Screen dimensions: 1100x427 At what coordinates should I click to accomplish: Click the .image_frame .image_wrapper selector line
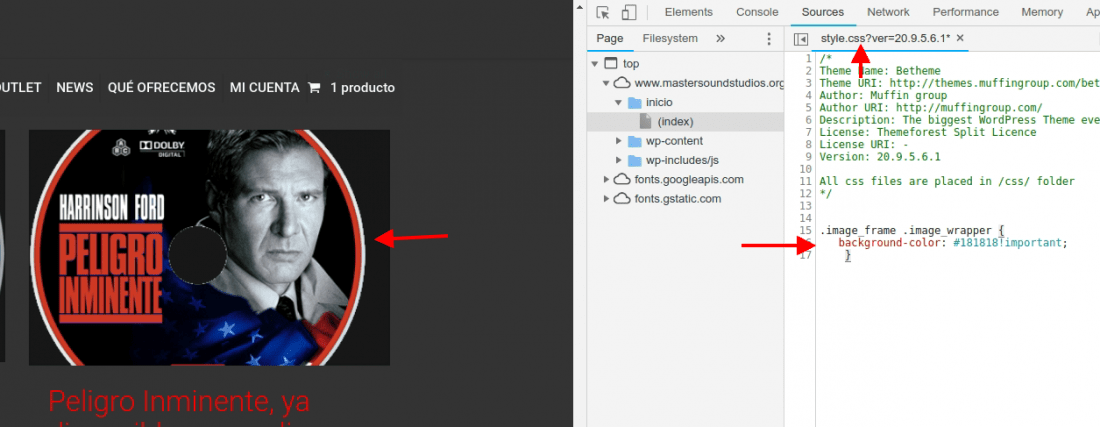coord(911,230)
